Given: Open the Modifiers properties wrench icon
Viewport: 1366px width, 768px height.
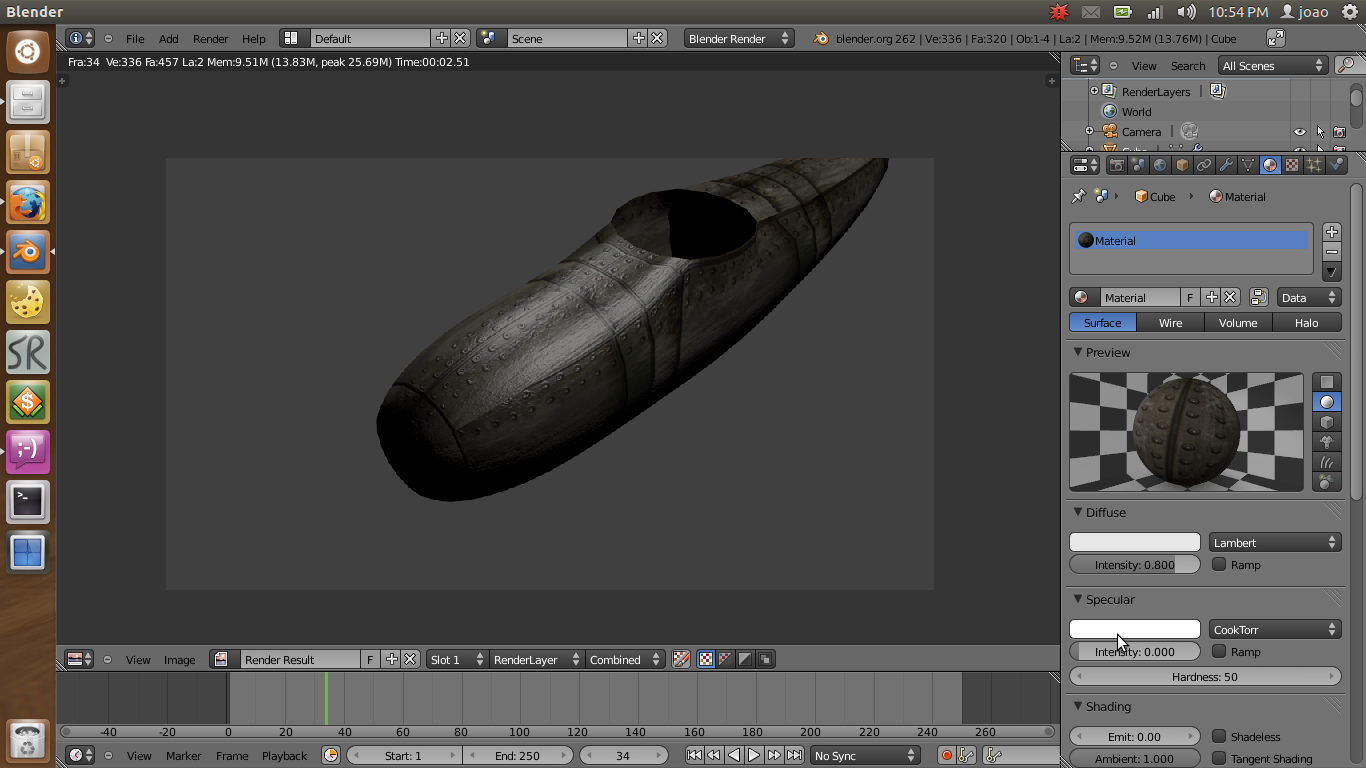Looking at the screenshot, I should [1226, 164].
